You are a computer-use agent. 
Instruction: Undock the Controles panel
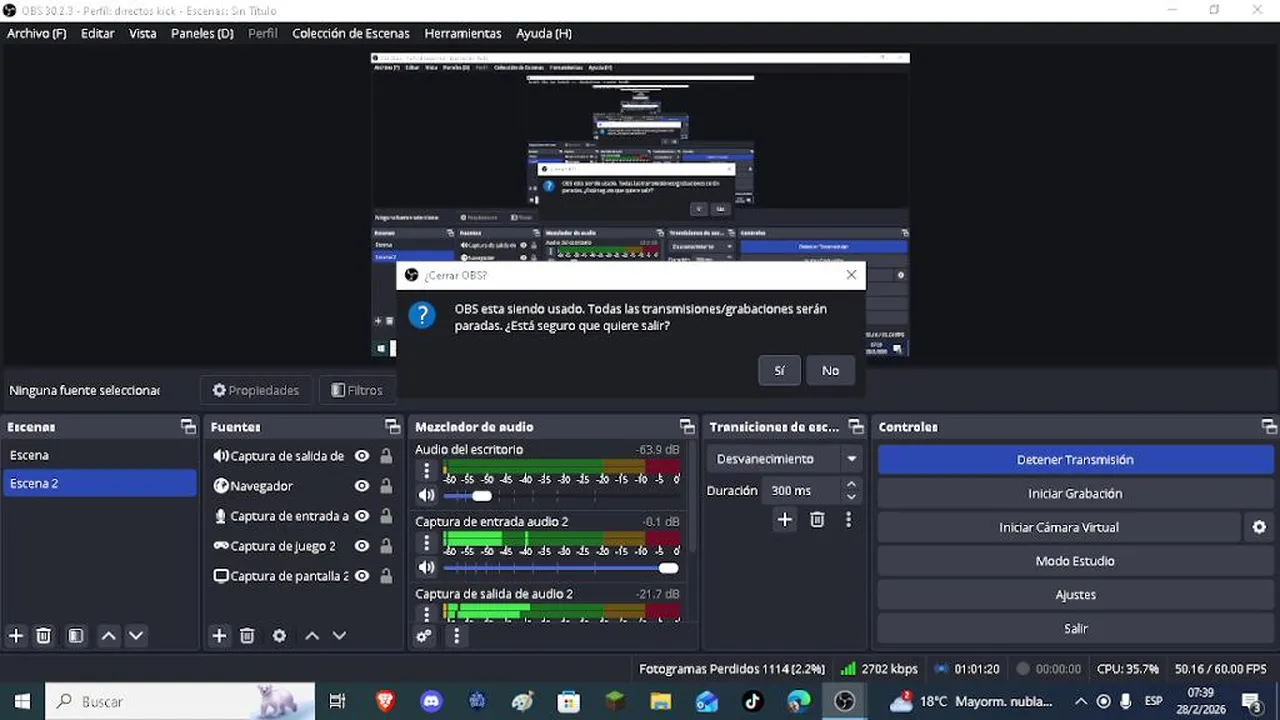point(1268,427)
